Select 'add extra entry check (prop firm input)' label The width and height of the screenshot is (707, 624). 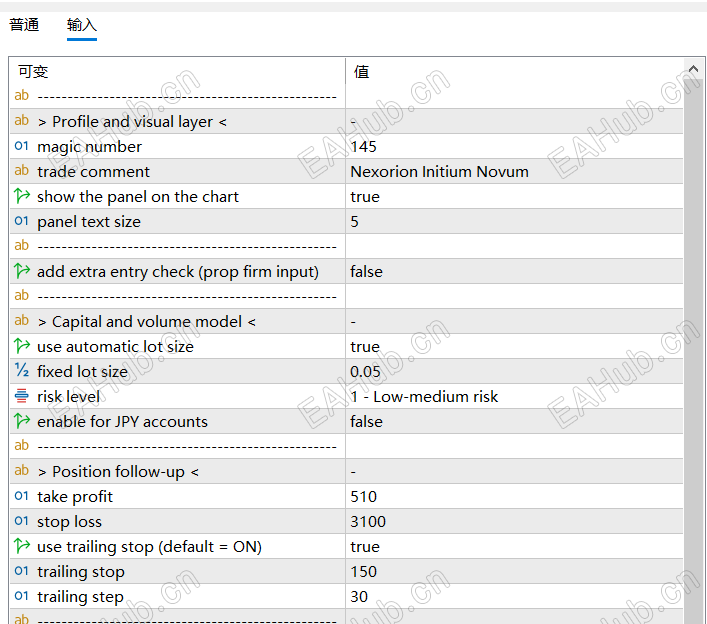(178, 271)
